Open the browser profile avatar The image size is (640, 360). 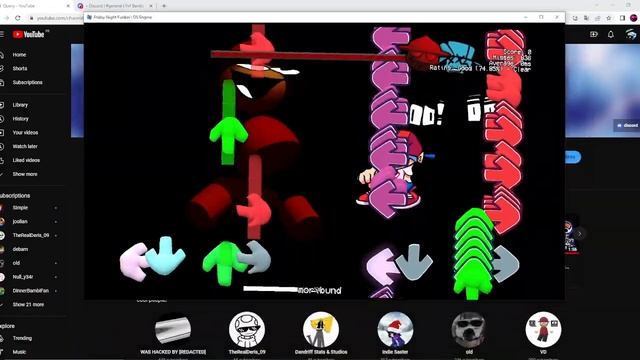[633, 18]
